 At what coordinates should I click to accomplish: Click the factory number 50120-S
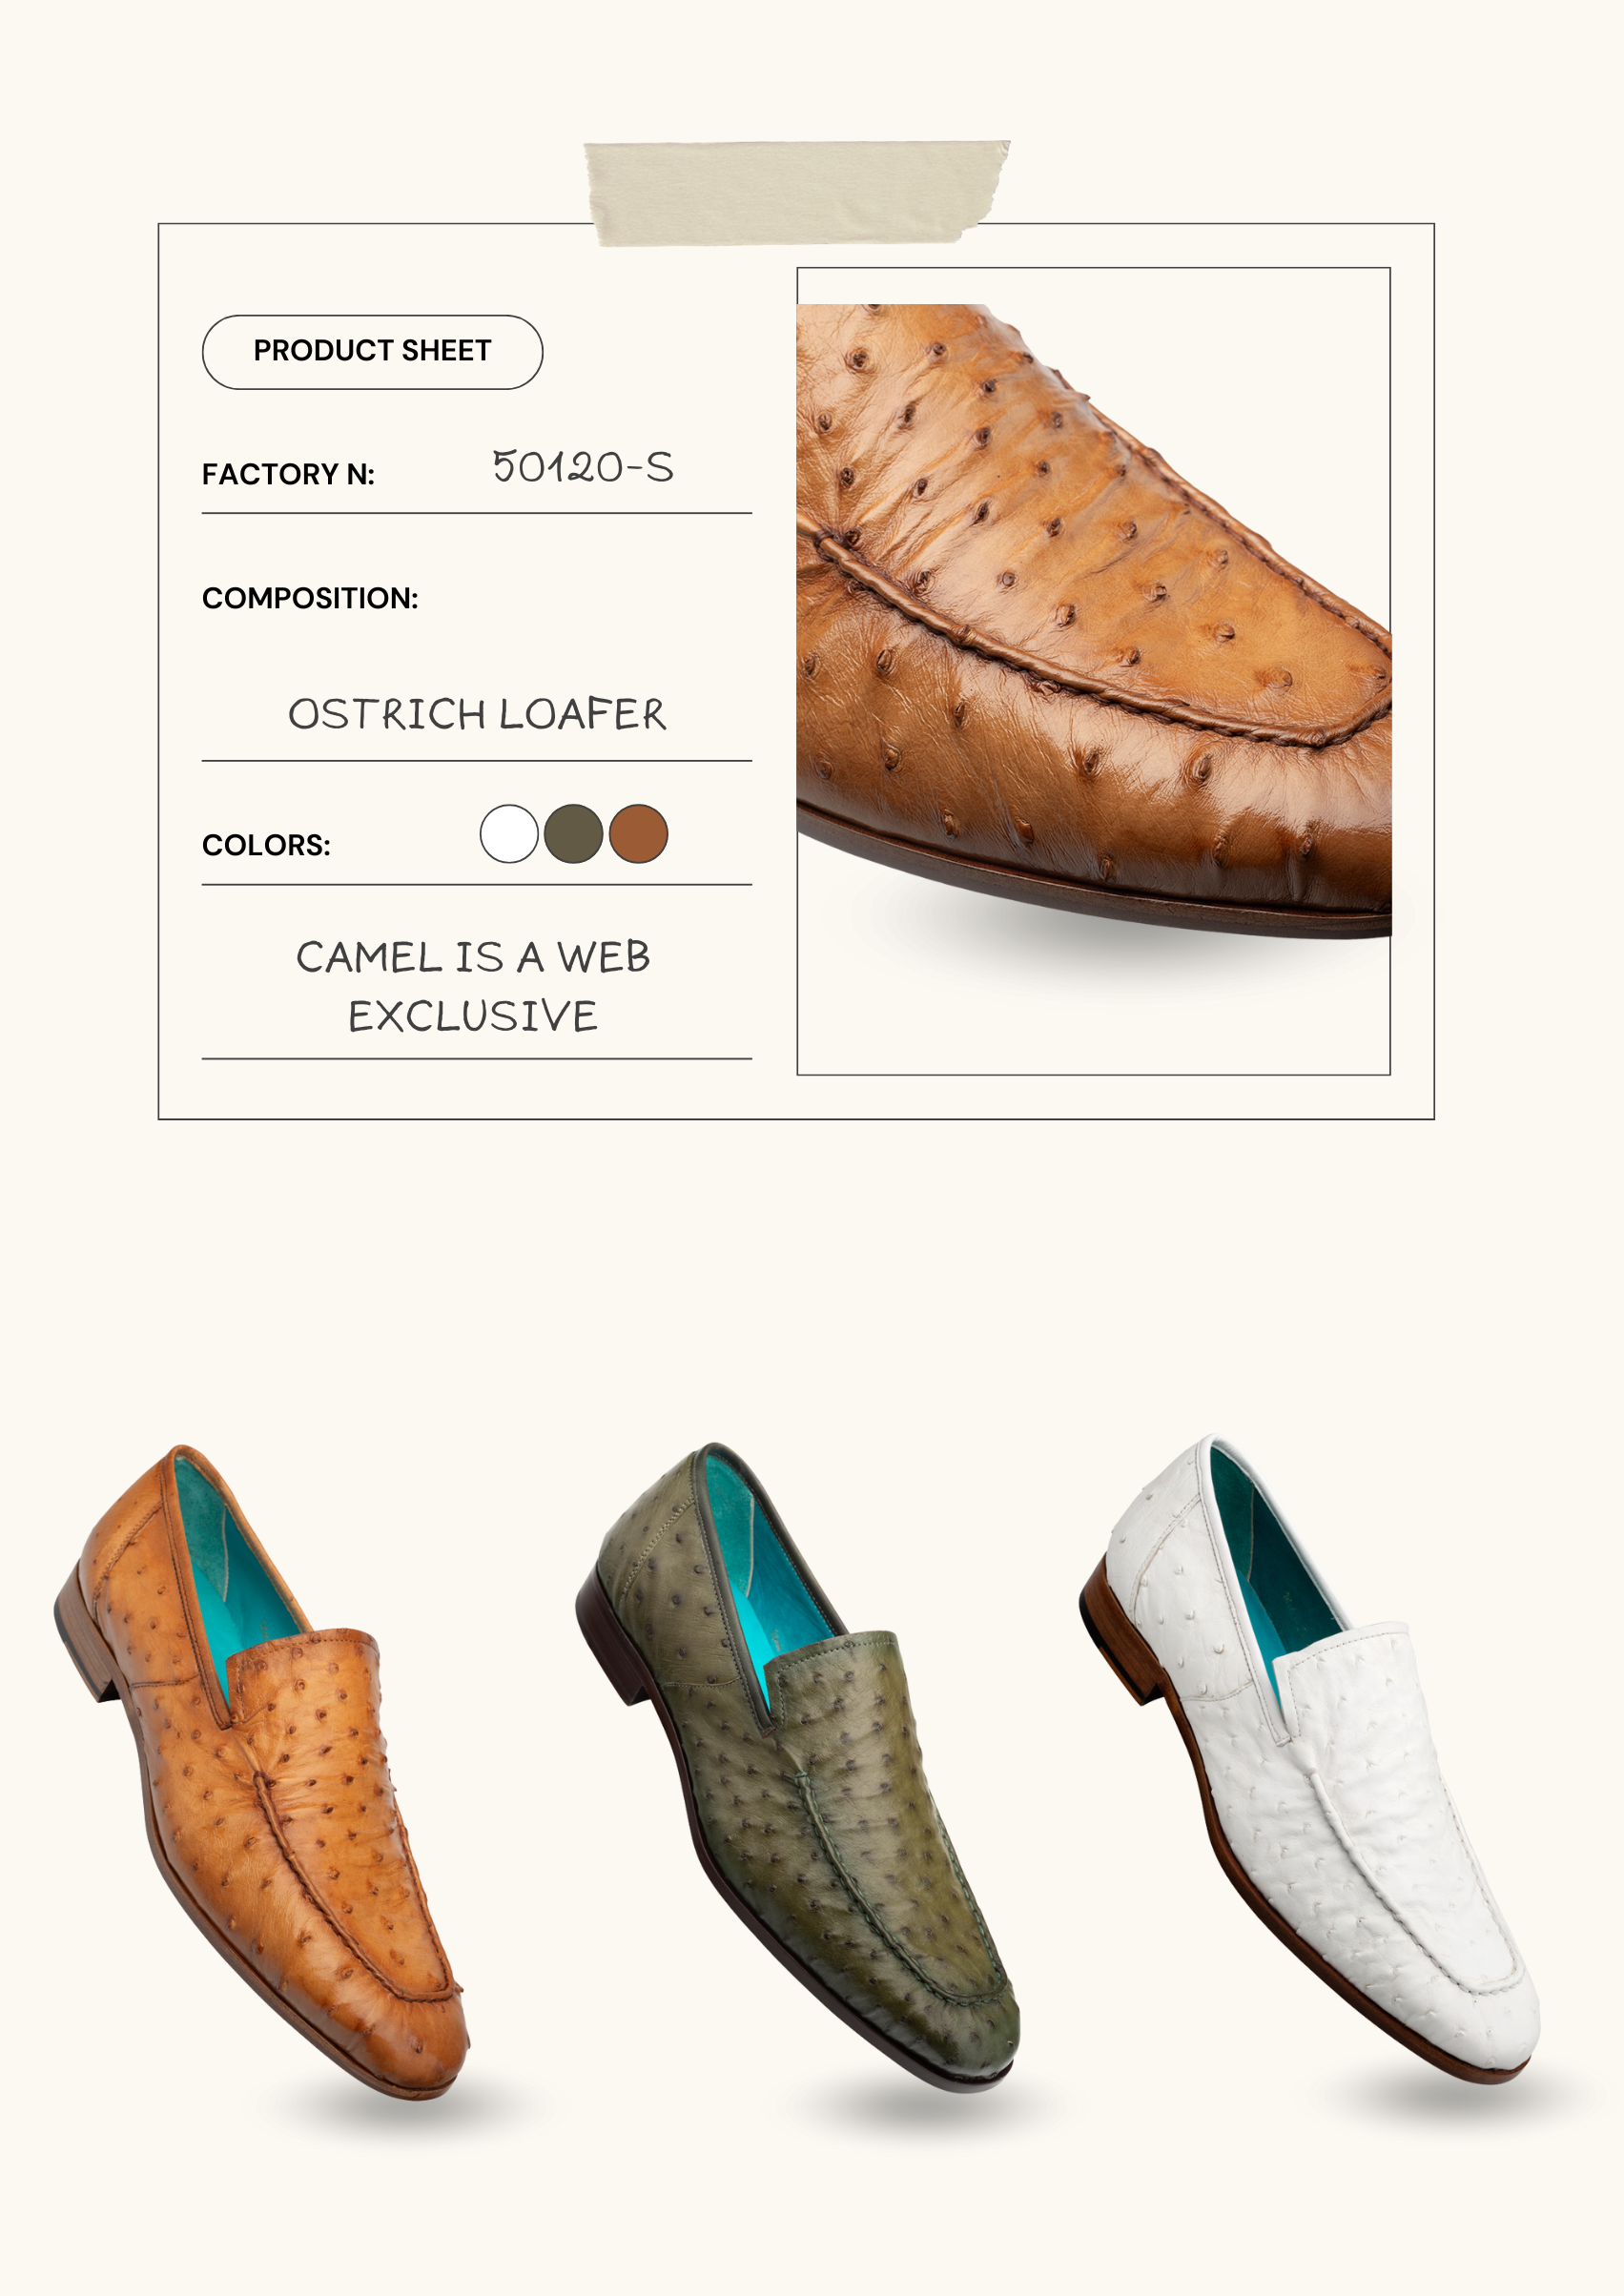[583, 467]
